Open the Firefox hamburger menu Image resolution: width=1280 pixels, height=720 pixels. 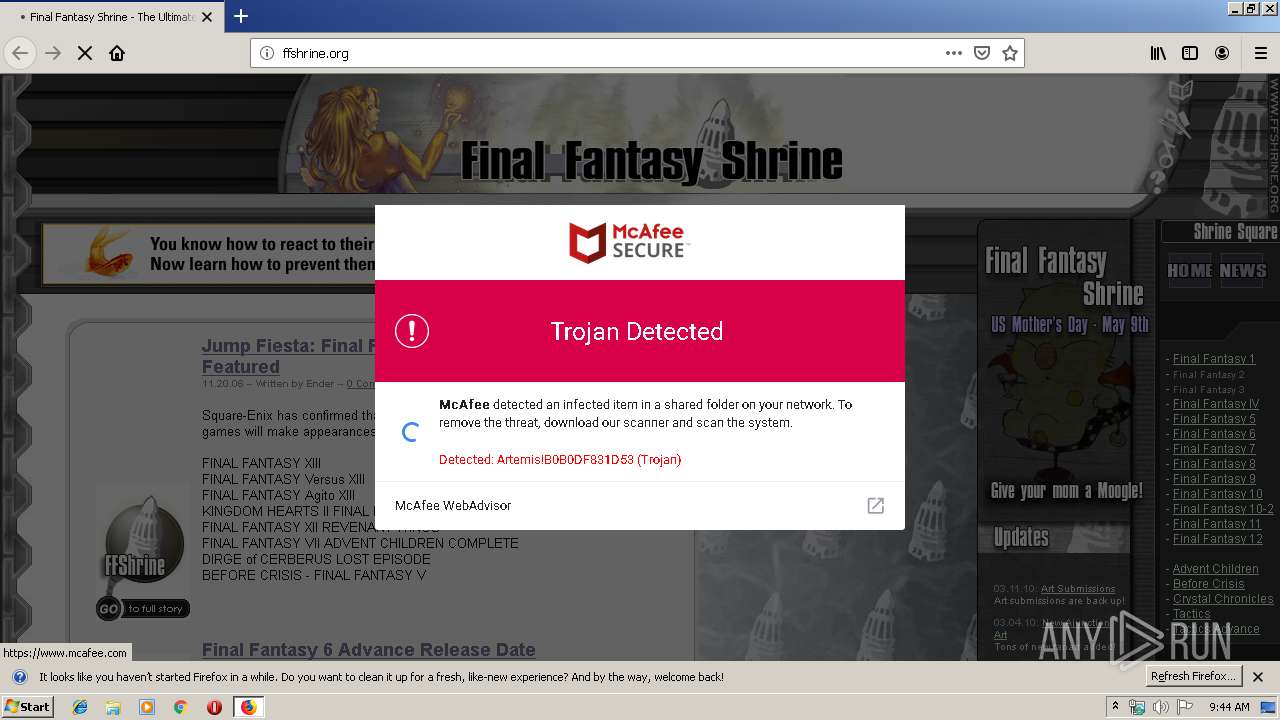click(x=1261, y=53)
